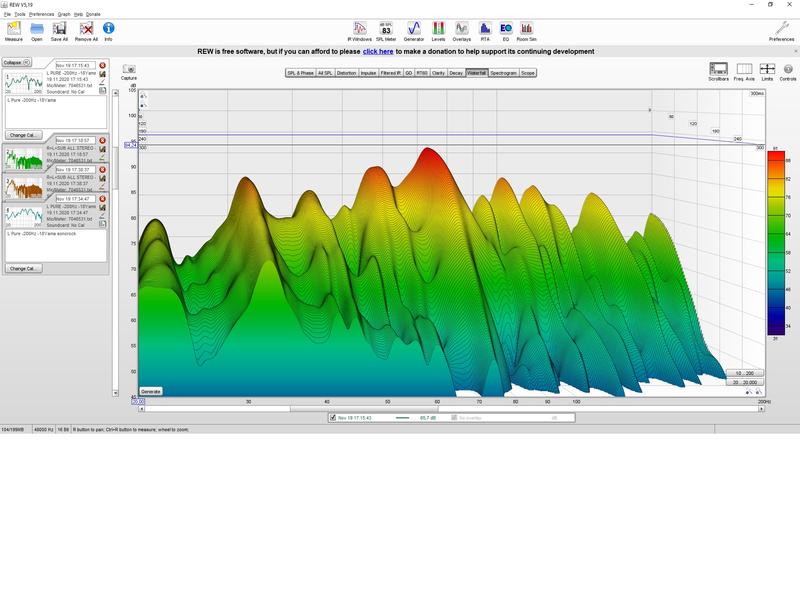Viewport: 800px width, 593px height.
Task: Open Room Sim tool
Action: [x=527, y=30]
